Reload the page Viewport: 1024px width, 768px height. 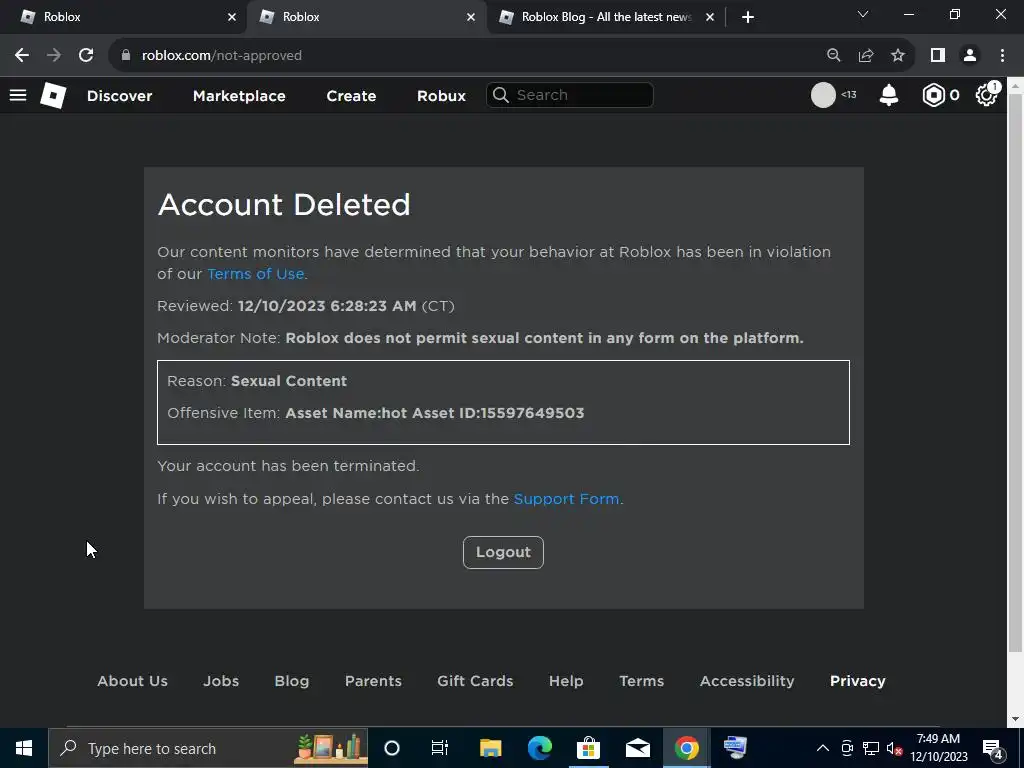pos(86,56)
